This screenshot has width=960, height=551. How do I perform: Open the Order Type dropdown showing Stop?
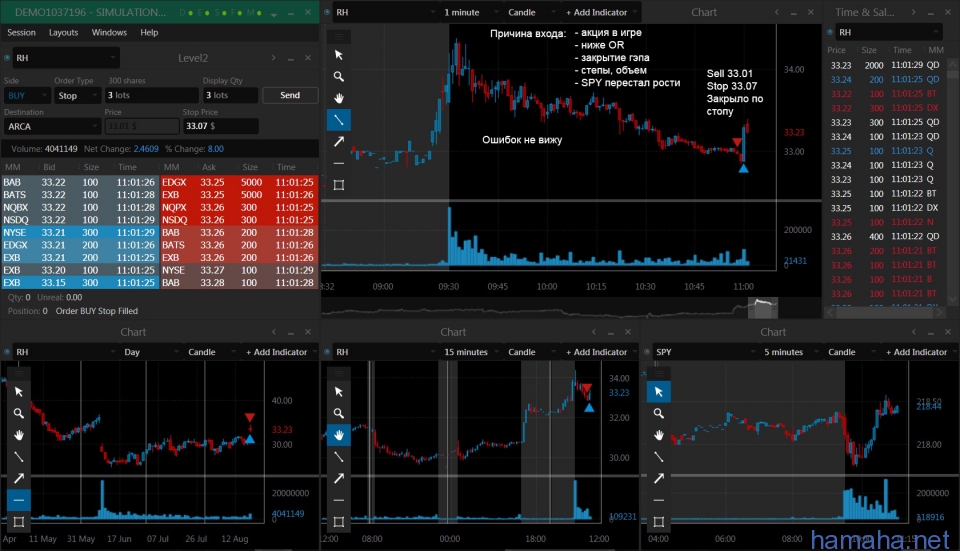pyautogui.click(x=77, y=96)
